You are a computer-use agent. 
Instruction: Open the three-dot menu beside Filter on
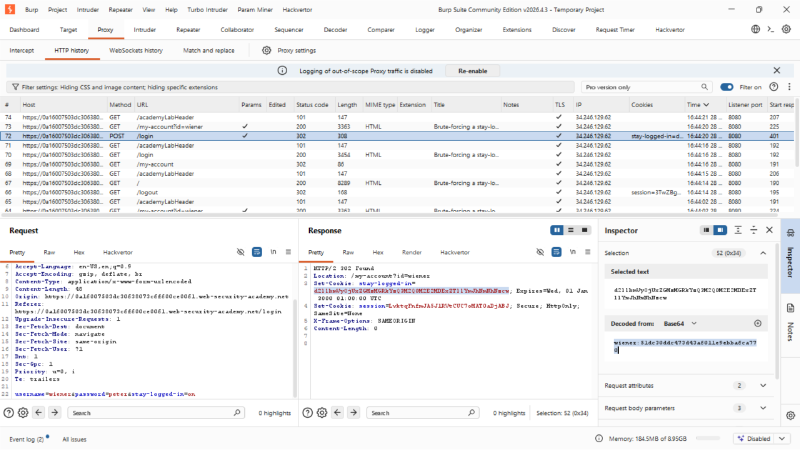pos(789,87)
